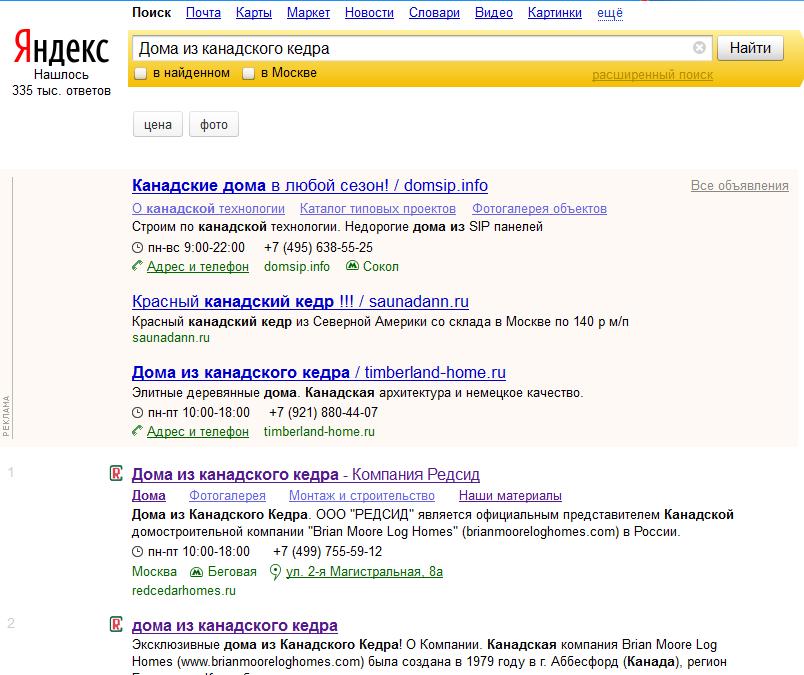Expand the 'ещё' services menu
This screenshot has width=804, height=675.
610,13
